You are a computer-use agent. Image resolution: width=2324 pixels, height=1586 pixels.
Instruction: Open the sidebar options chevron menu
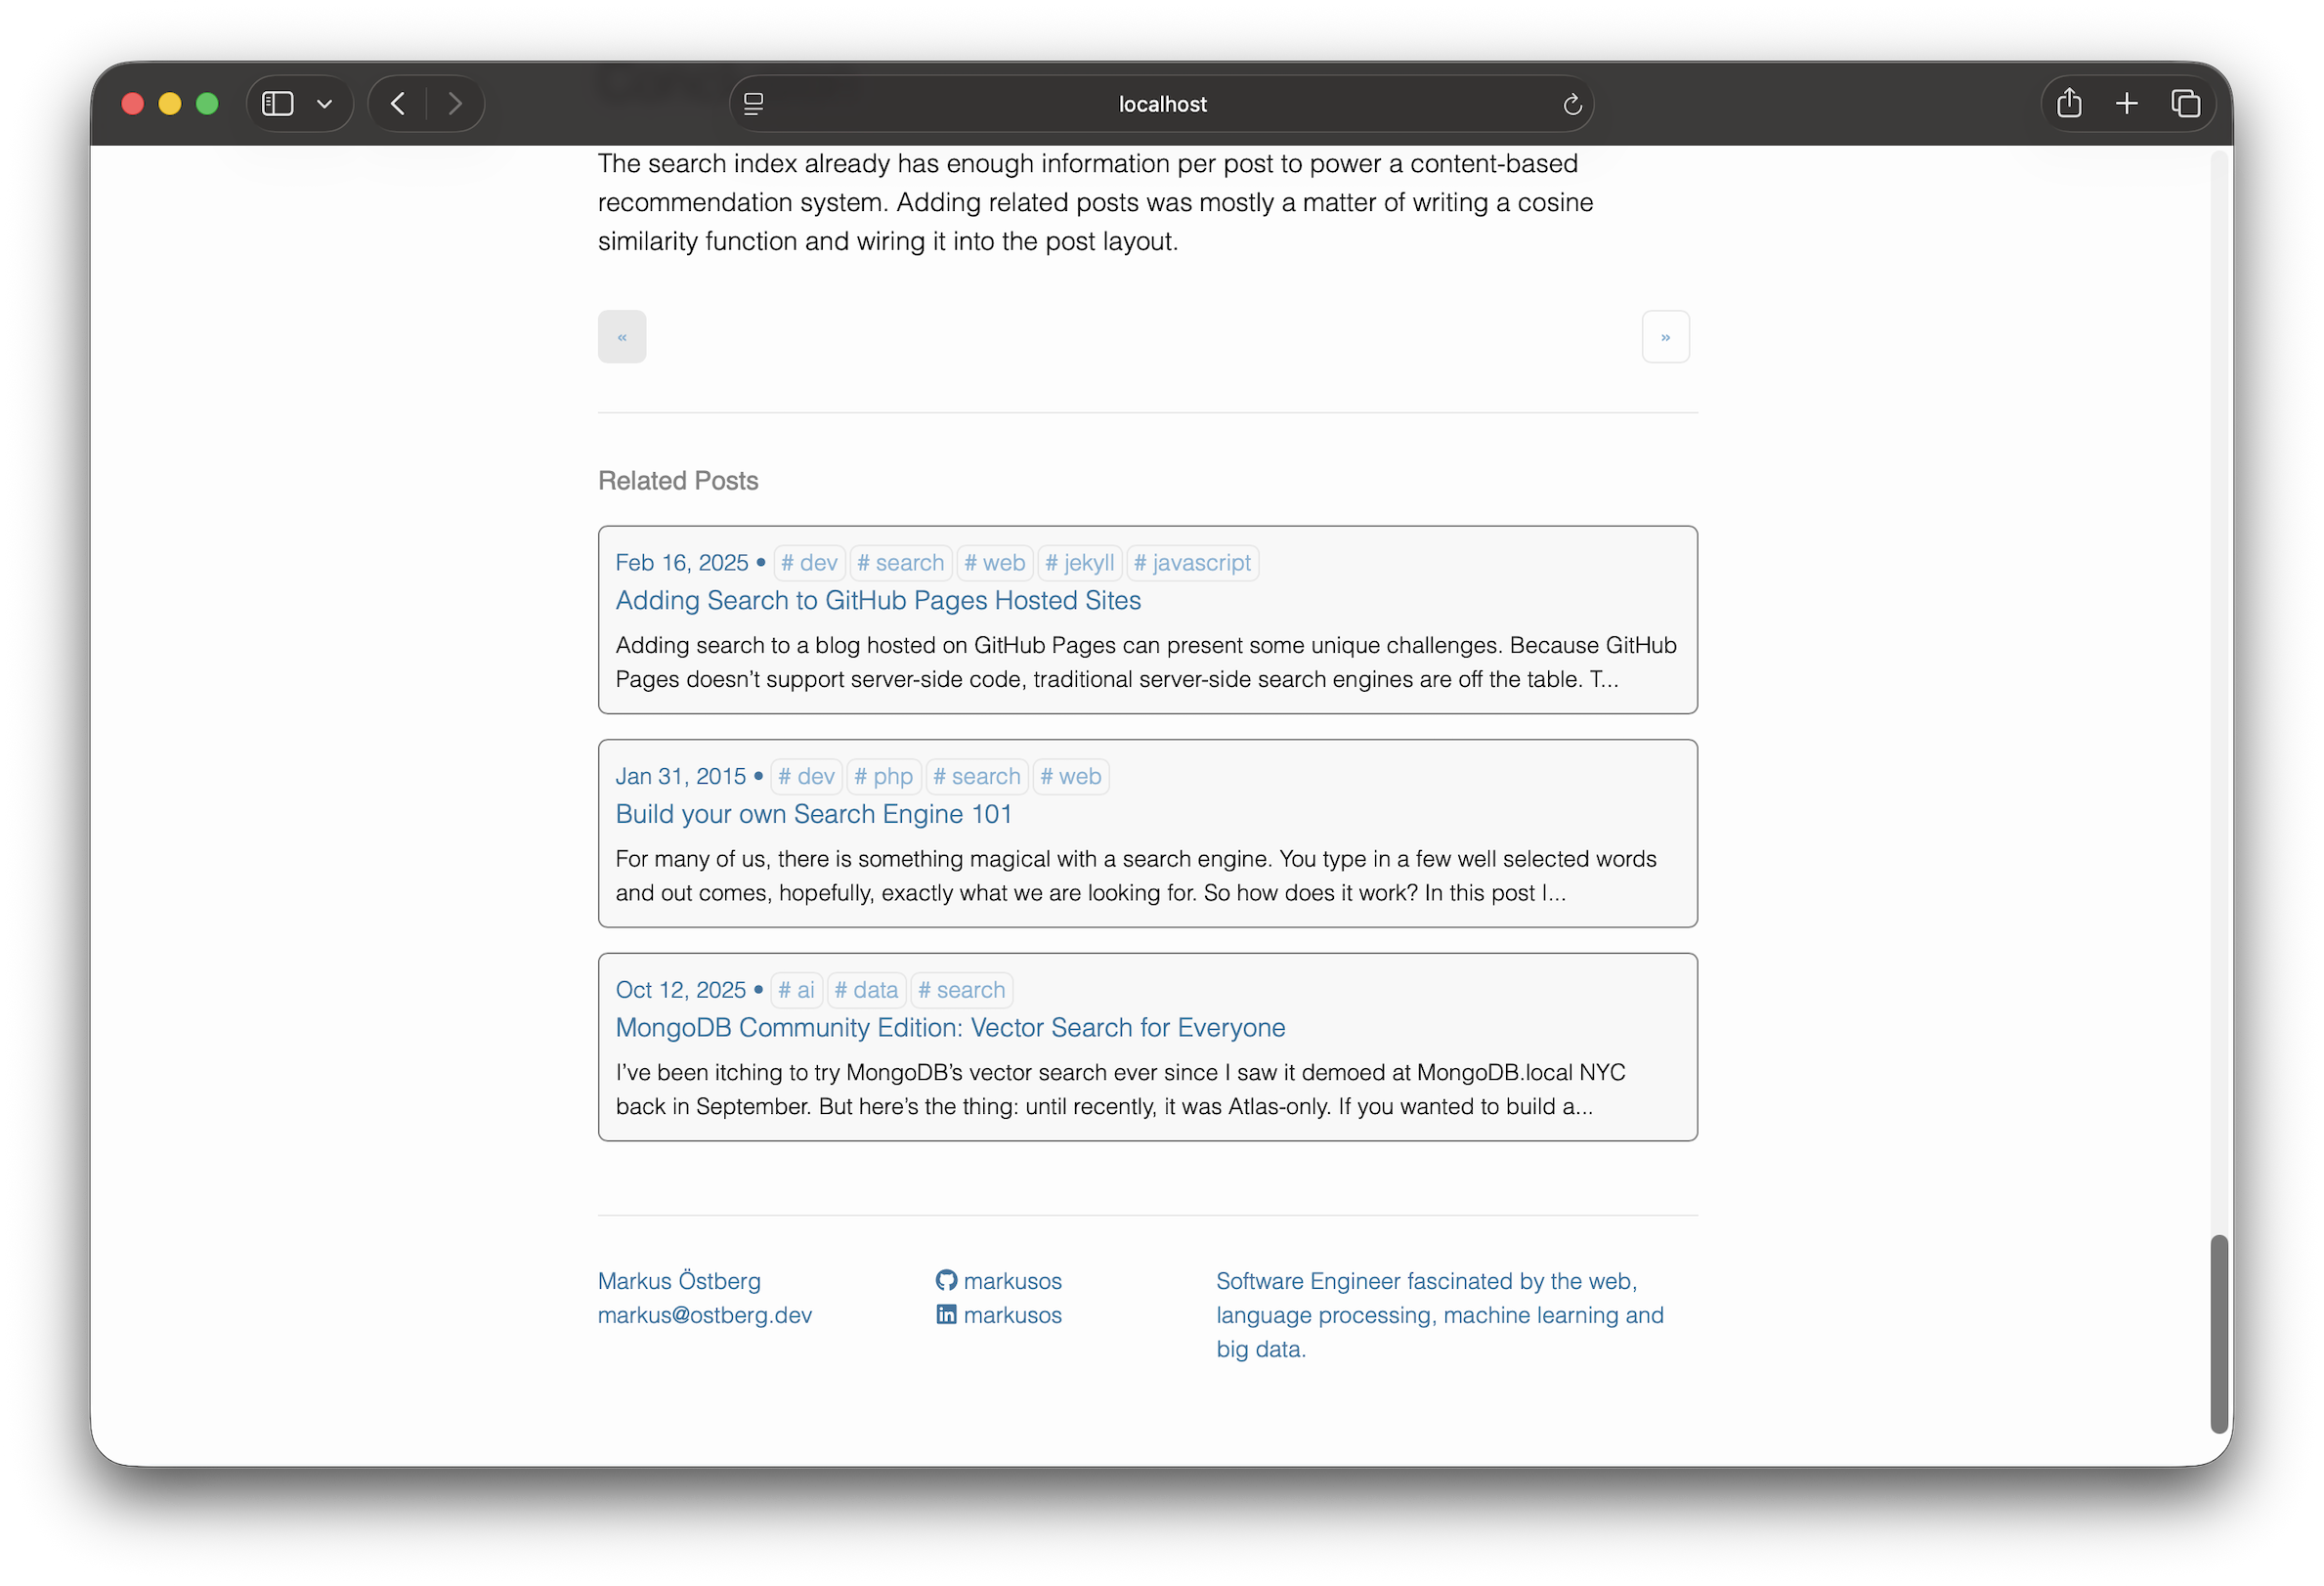(x=323, y=103)
